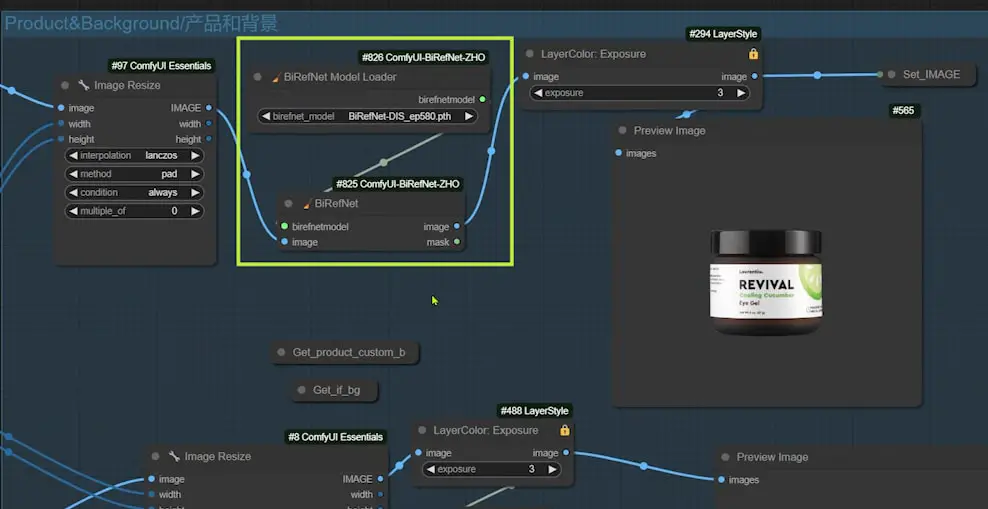This screenshot has width=988, height=509.
Task: Increase exposure on #488 with right arrow
Action: pyautogui.click(x=552, y=469)
